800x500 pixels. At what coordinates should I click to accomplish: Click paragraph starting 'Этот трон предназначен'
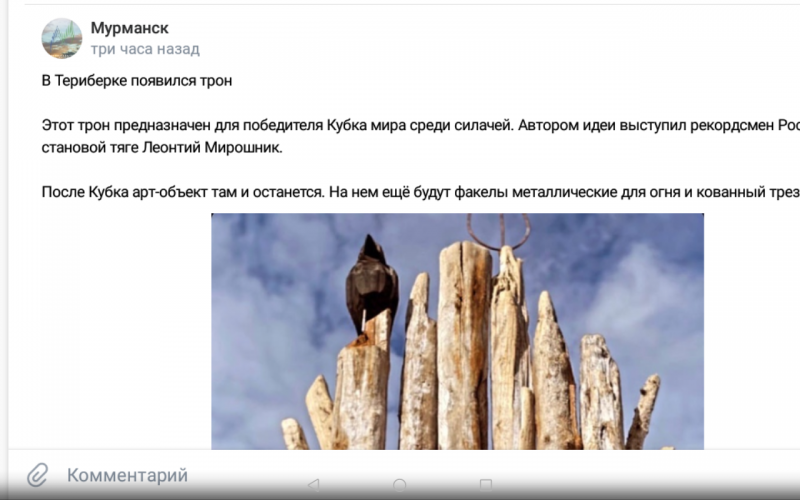tap(420, 136)
